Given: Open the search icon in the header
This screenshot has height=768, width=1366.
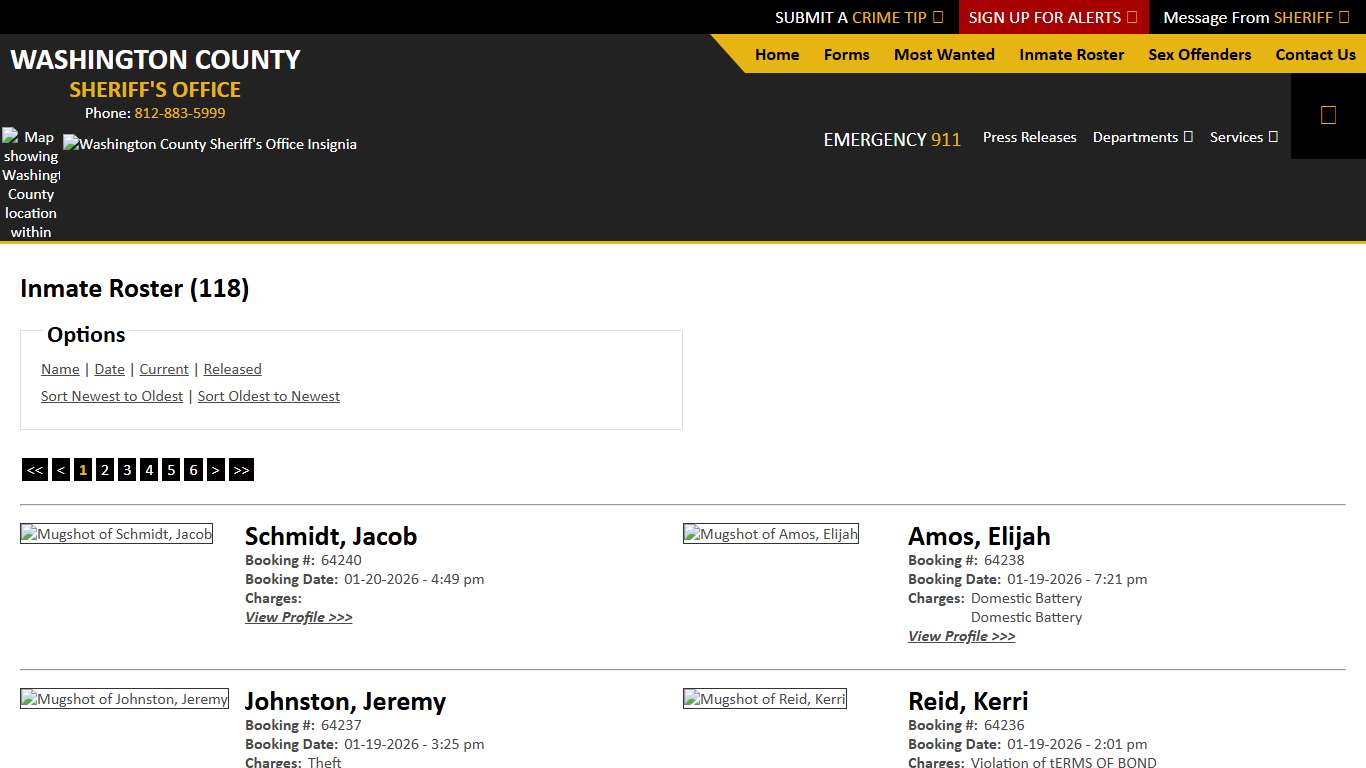Looking at the screenshot, I should pyautogui.click(x=1328, y=115).
